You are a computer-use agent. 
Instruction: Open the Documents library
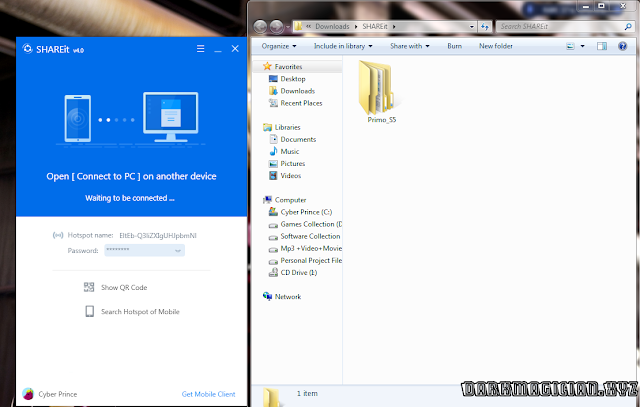coord(298,139)
